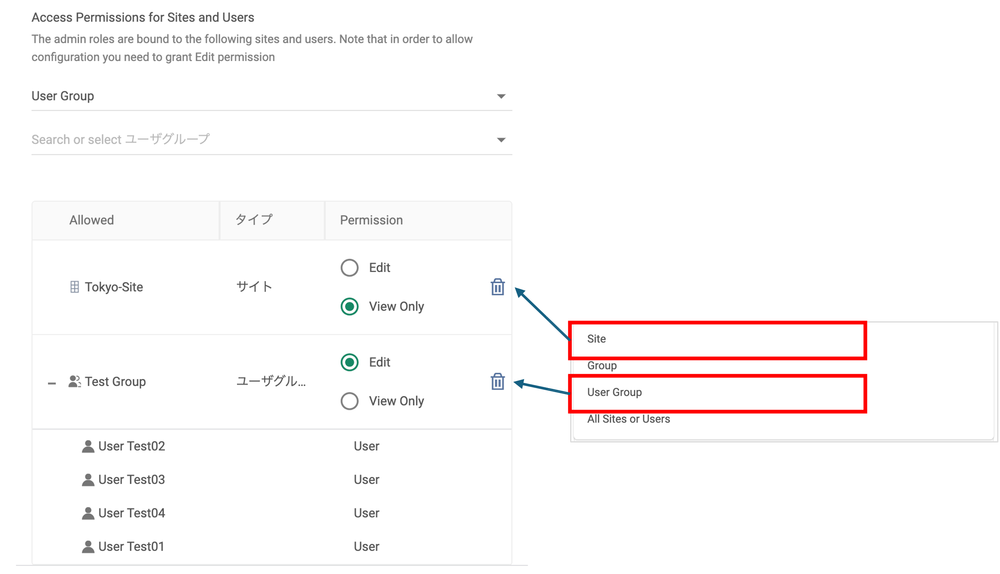
Task: Select Edit permission for Tokyo-Site
Action: pyautogui.click(x=349, y=268)
